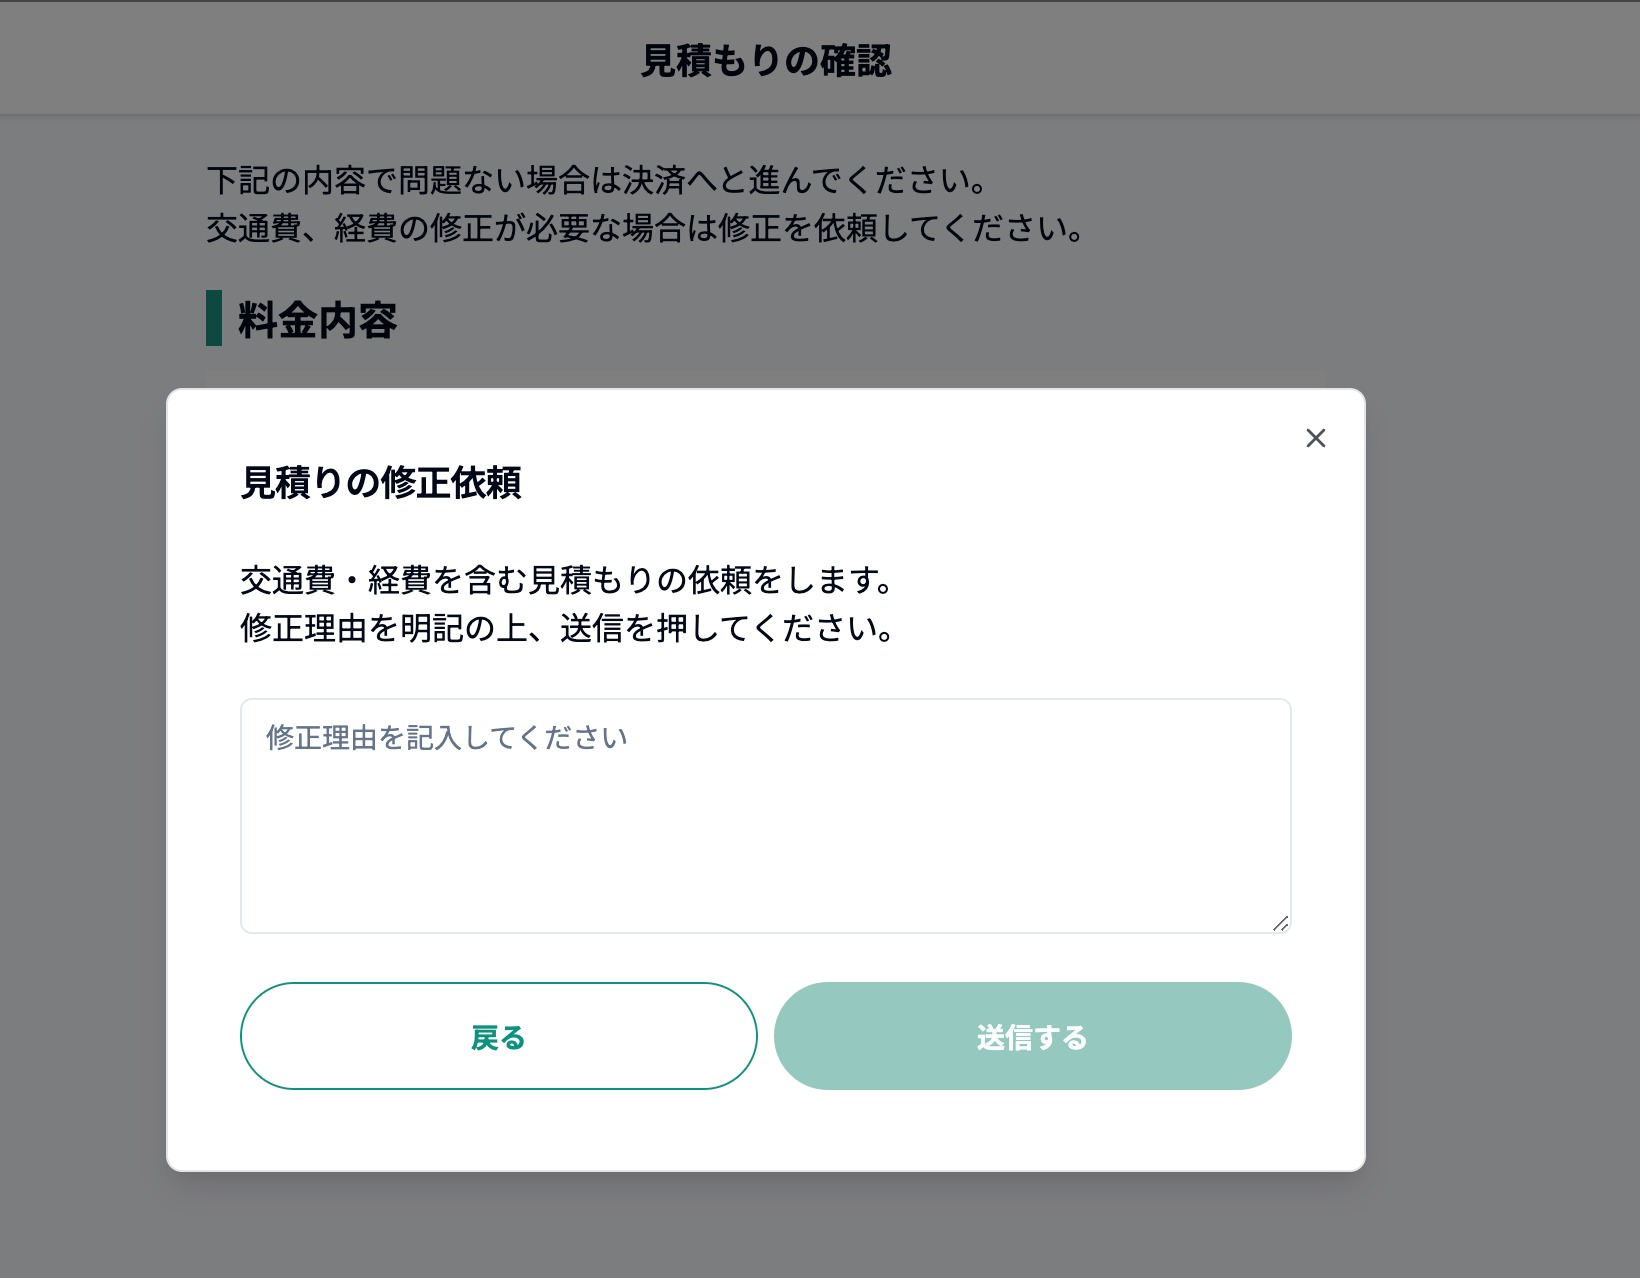The height and width of the screenshot is (1278, 1640).
Task: Click the dimmed backdrop right of the dialog
Action: 1502,780
